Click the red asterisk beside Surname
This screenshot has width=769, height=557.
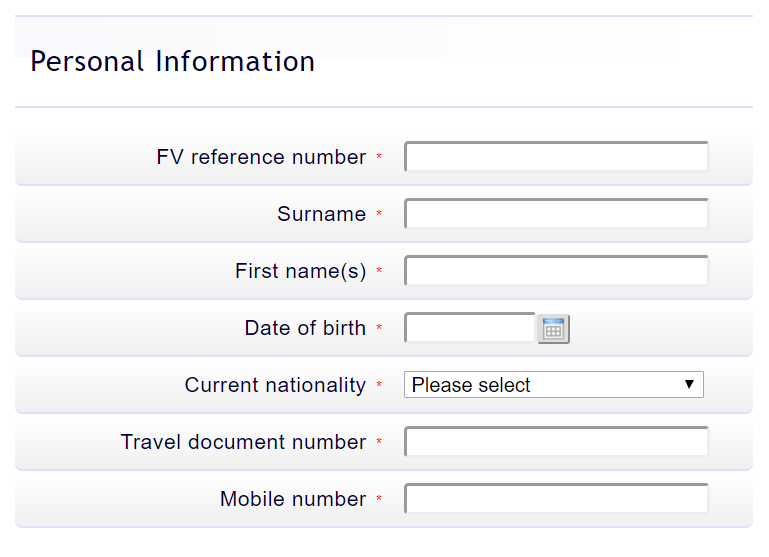[x=379, y=215]
